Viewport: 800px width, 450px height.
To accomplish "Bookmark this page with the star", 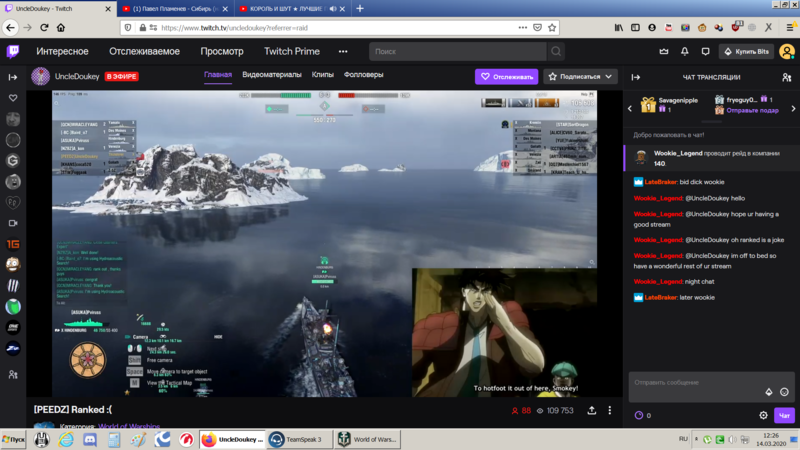I will 552,28.
